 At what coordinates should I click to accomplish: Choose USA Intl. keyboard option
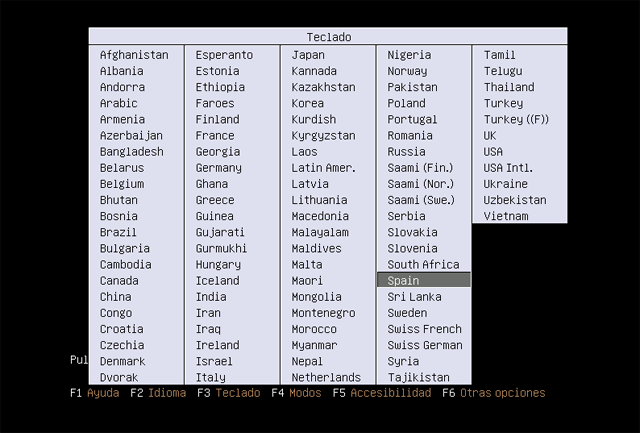point(508,168)
